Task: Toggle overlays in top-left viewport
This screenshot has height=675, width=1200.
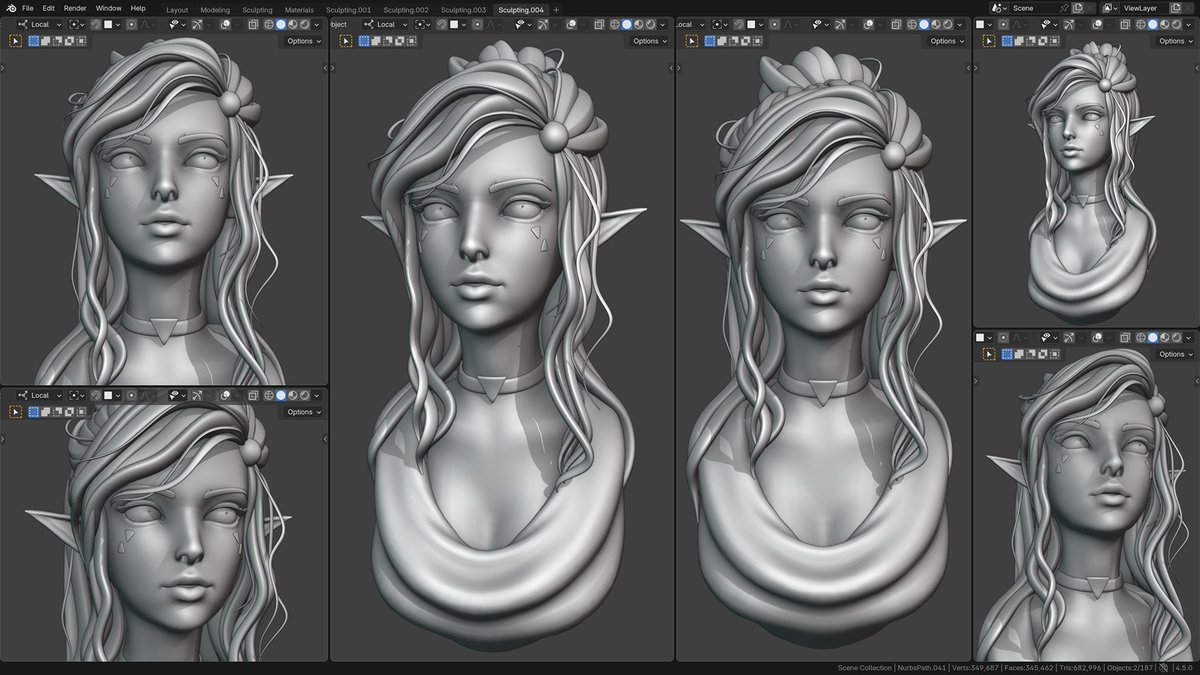Action: pyautogui.click(x=226, y=25)
